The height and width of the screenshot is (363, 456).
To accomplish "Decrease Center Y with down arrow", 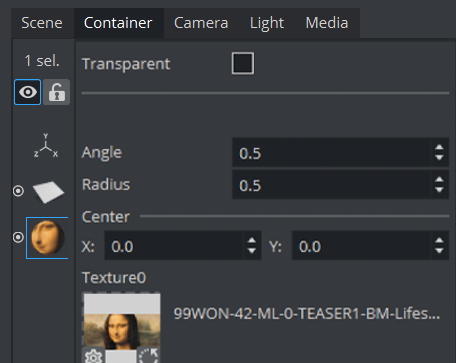I will (x=439, y=251).
